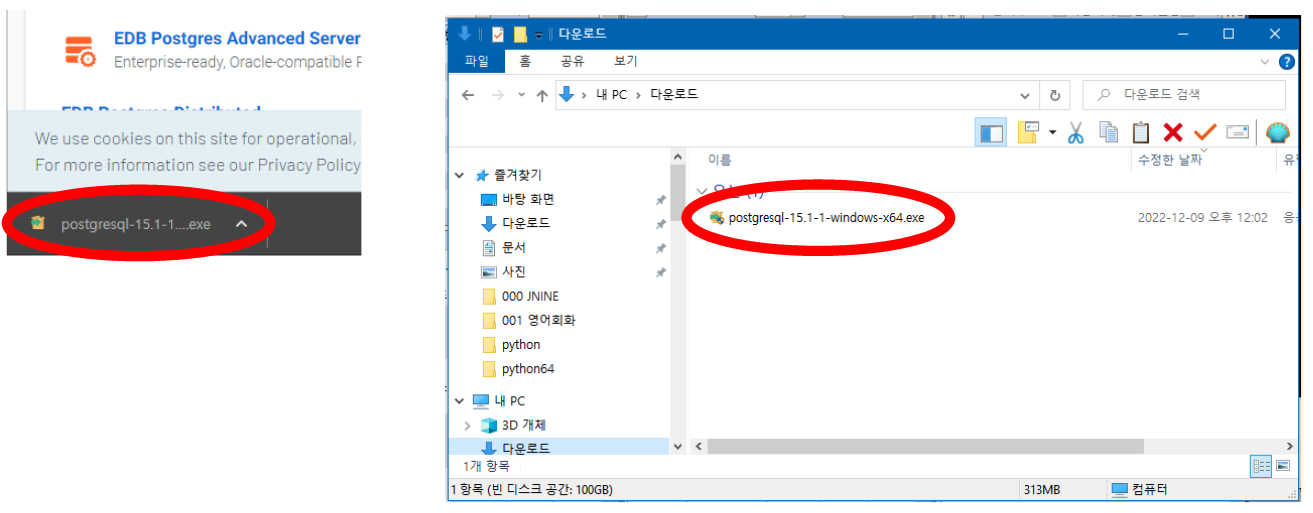Click the properties checkmark icon in title bar

pos(497,34)
